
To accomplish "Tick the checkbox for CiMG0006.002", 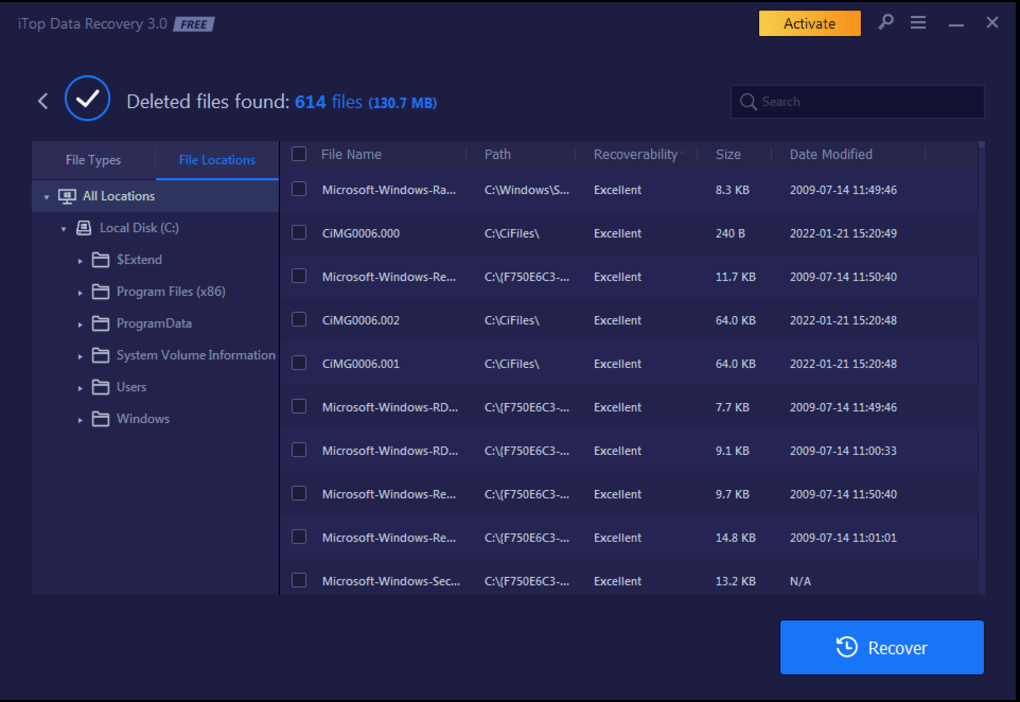I will [x=299, y=320].
